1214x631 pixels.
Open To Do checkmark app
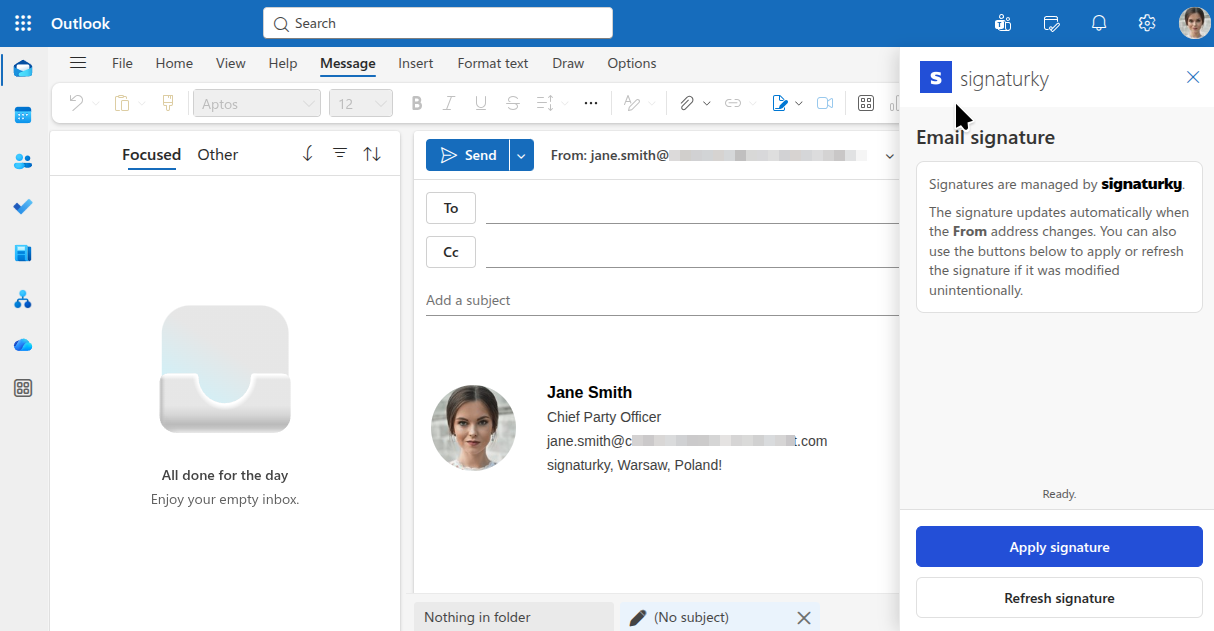[x=23, y=207]
